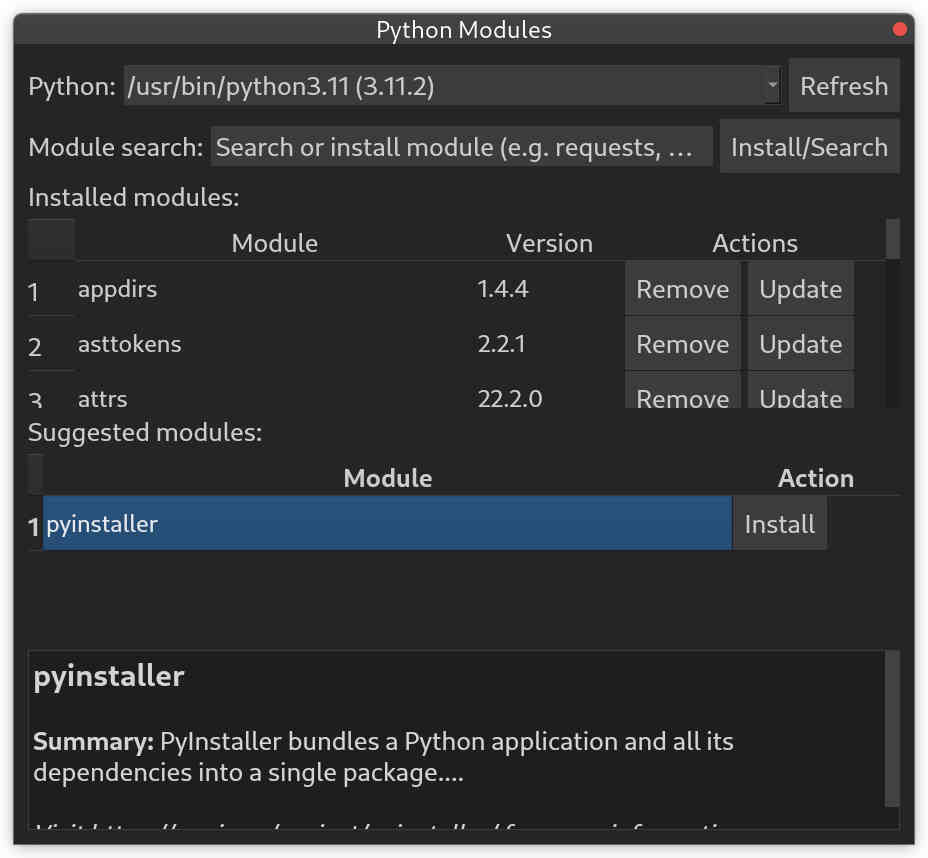Update the appdirs module
The image size is (928, 858).
click(800, 289)
